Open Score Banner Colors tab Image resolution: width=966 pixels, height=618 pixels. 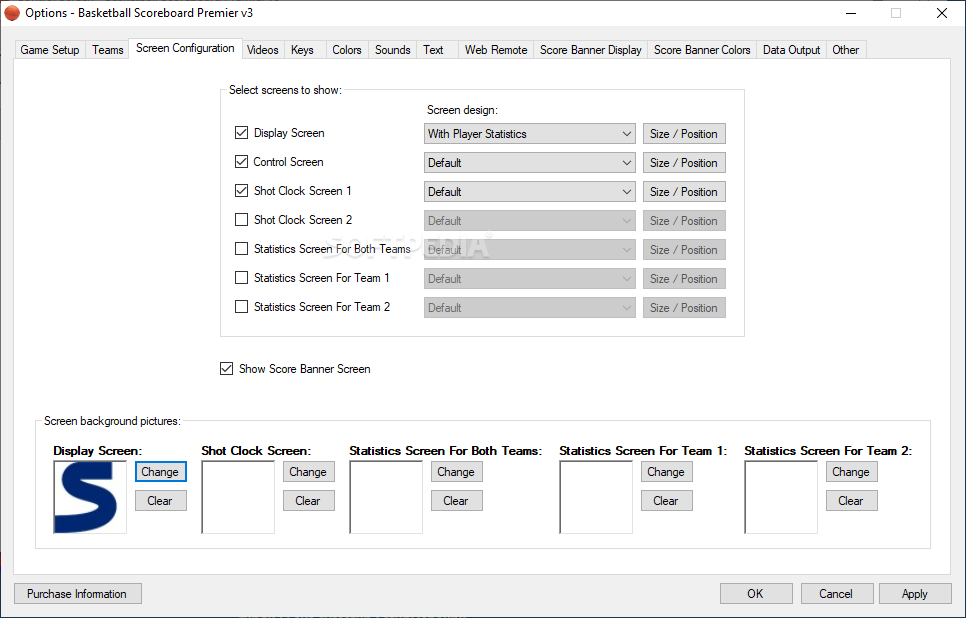click(702, 50)
